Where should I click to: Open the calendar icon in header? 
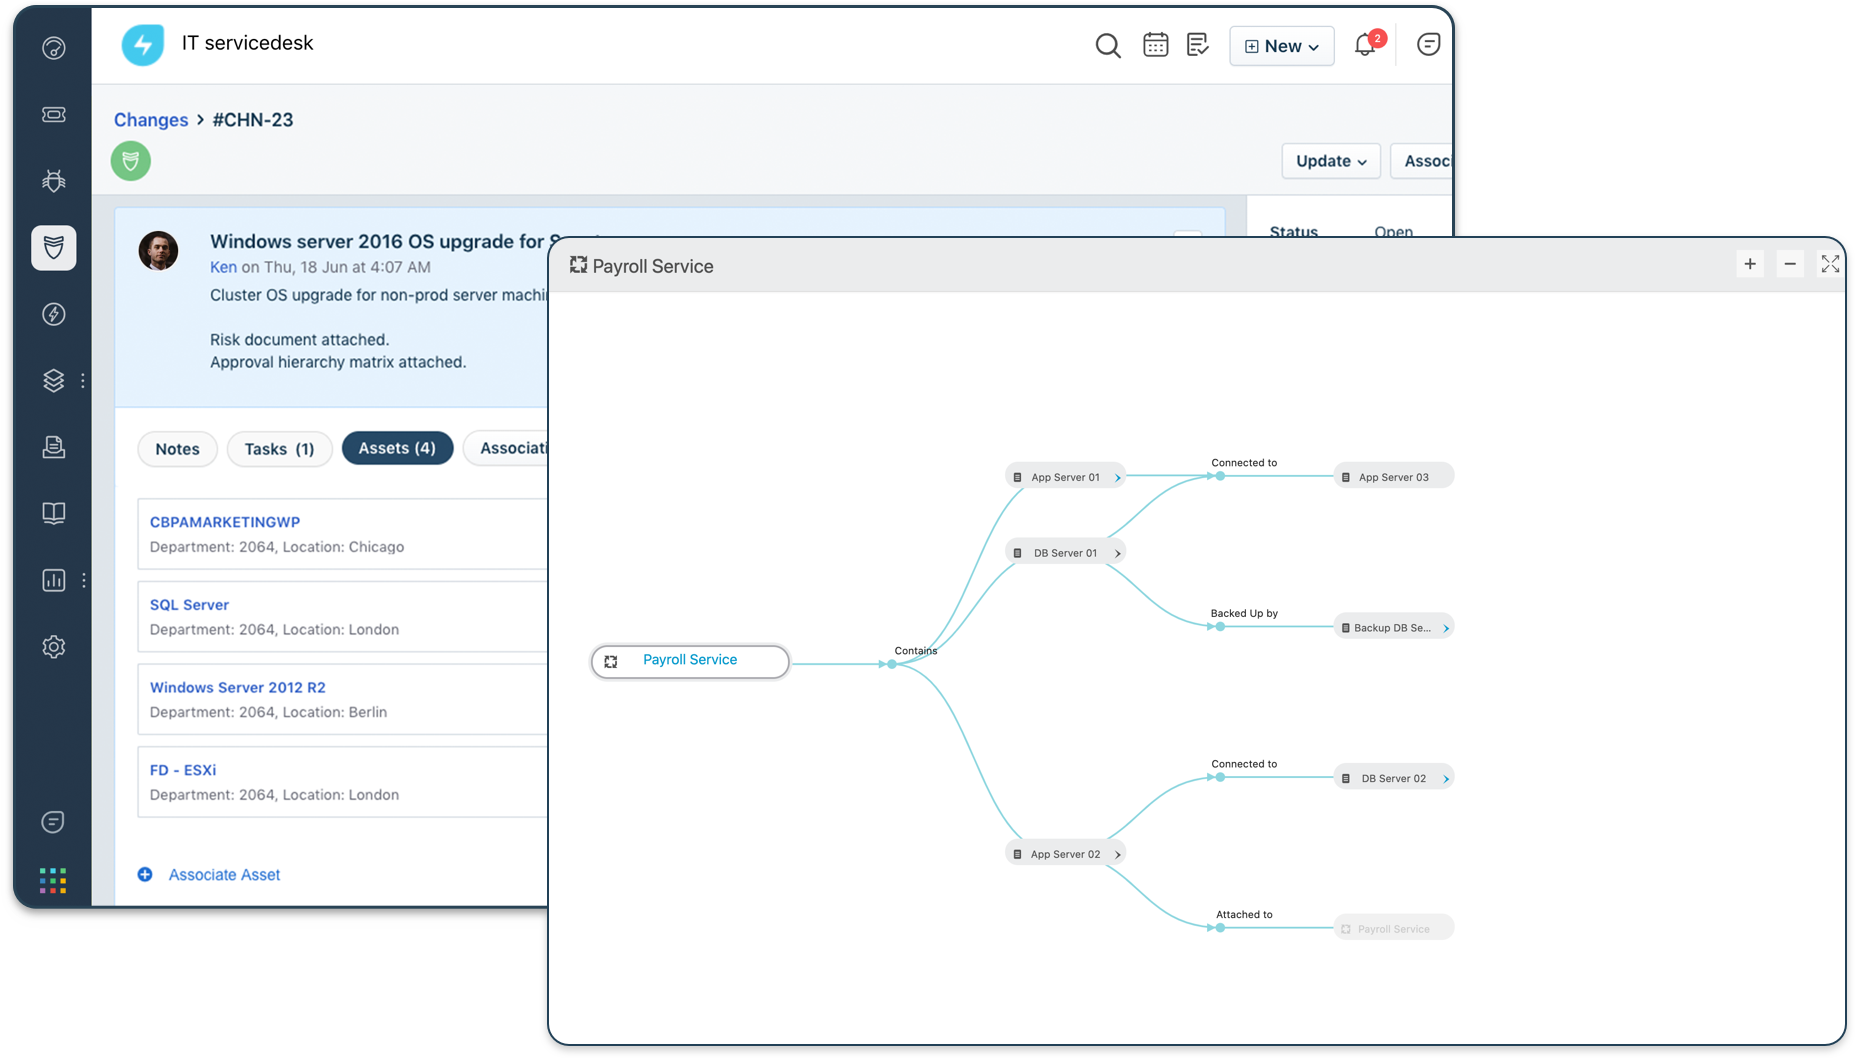pos(1155,45)
